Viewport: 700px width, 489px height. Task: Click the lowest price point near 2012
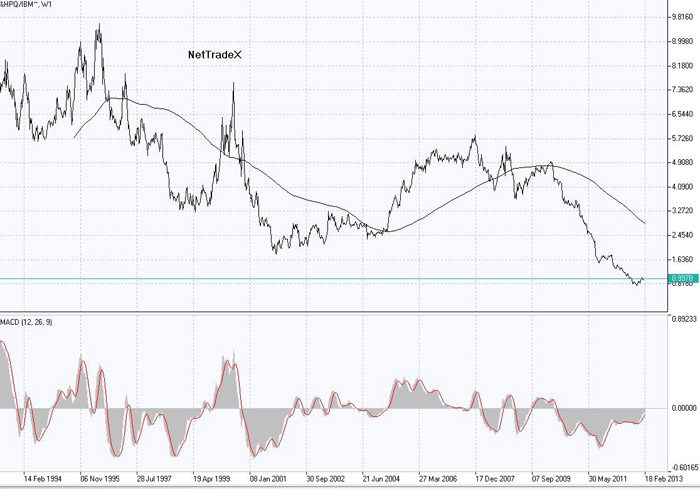click(636, 287)
